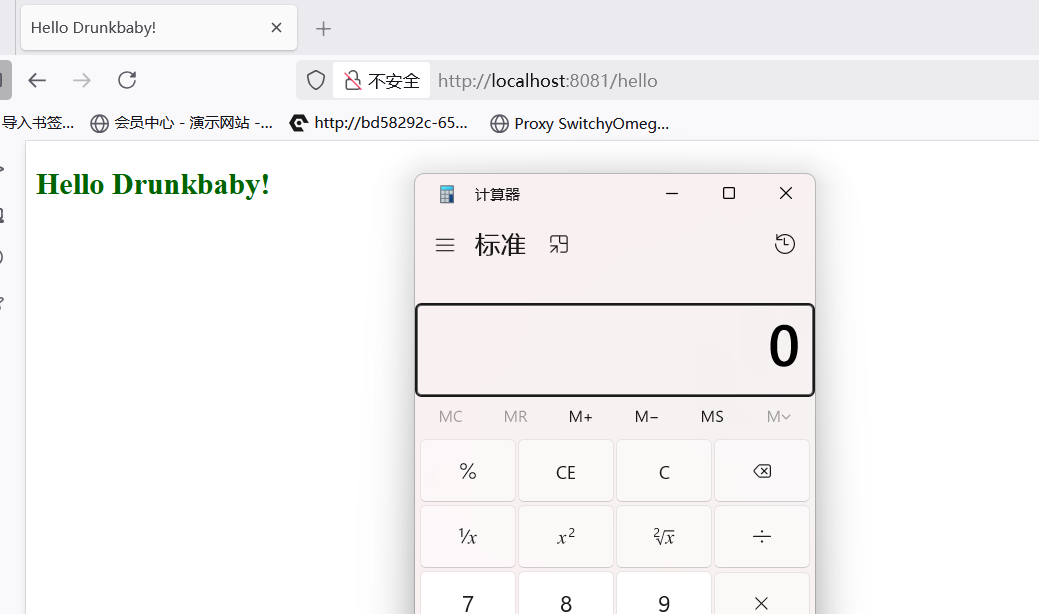Image resolution: width=1039 pixels, height=614 pixels.
Task: Open the calculator hamburger navigation menu
Action: pyautogui.click(x=445, y=245)
